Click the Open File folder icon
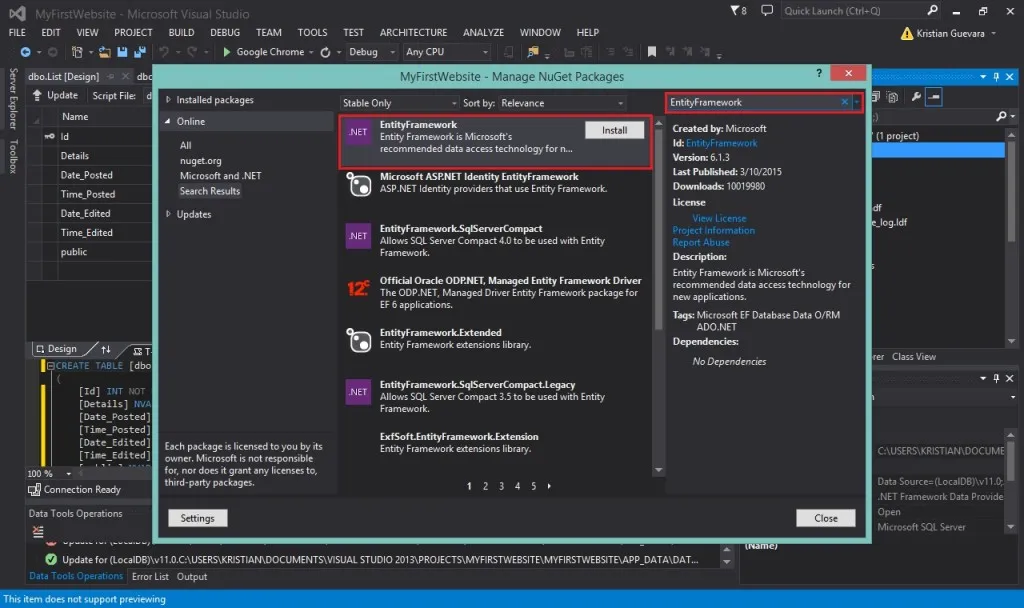Image resolution: width=1024 pixels, height=608 pixels. coord(104,52)
